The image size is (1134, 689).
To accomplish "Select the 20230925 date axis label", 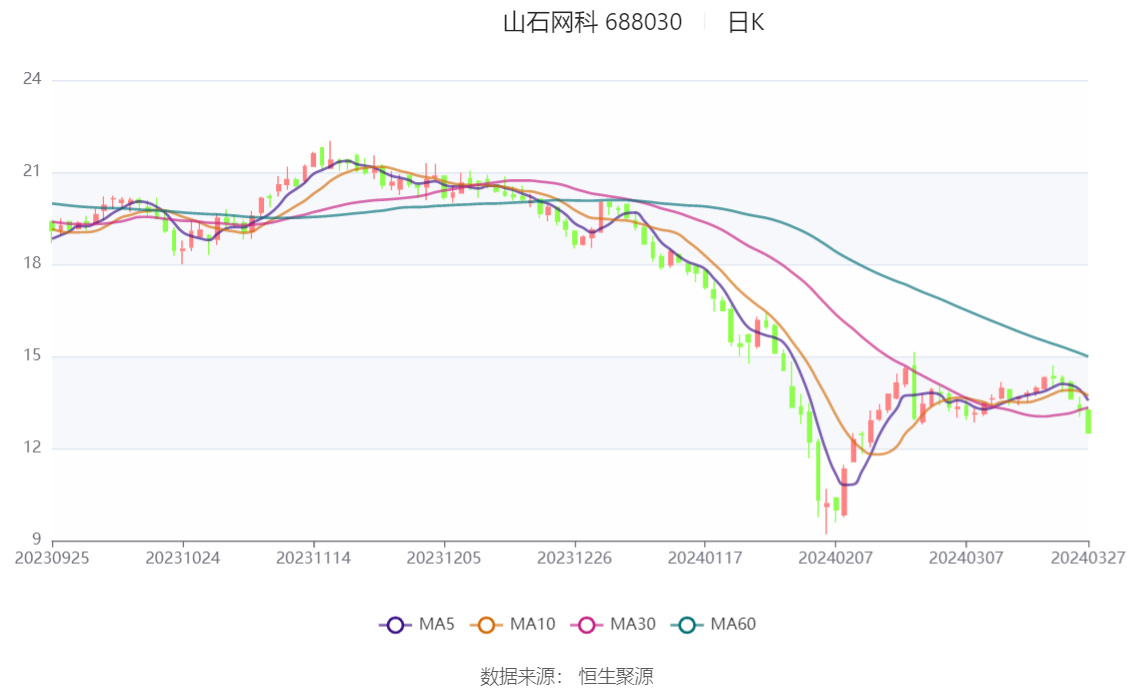I will pyautogui.click(x=52, y=558).
